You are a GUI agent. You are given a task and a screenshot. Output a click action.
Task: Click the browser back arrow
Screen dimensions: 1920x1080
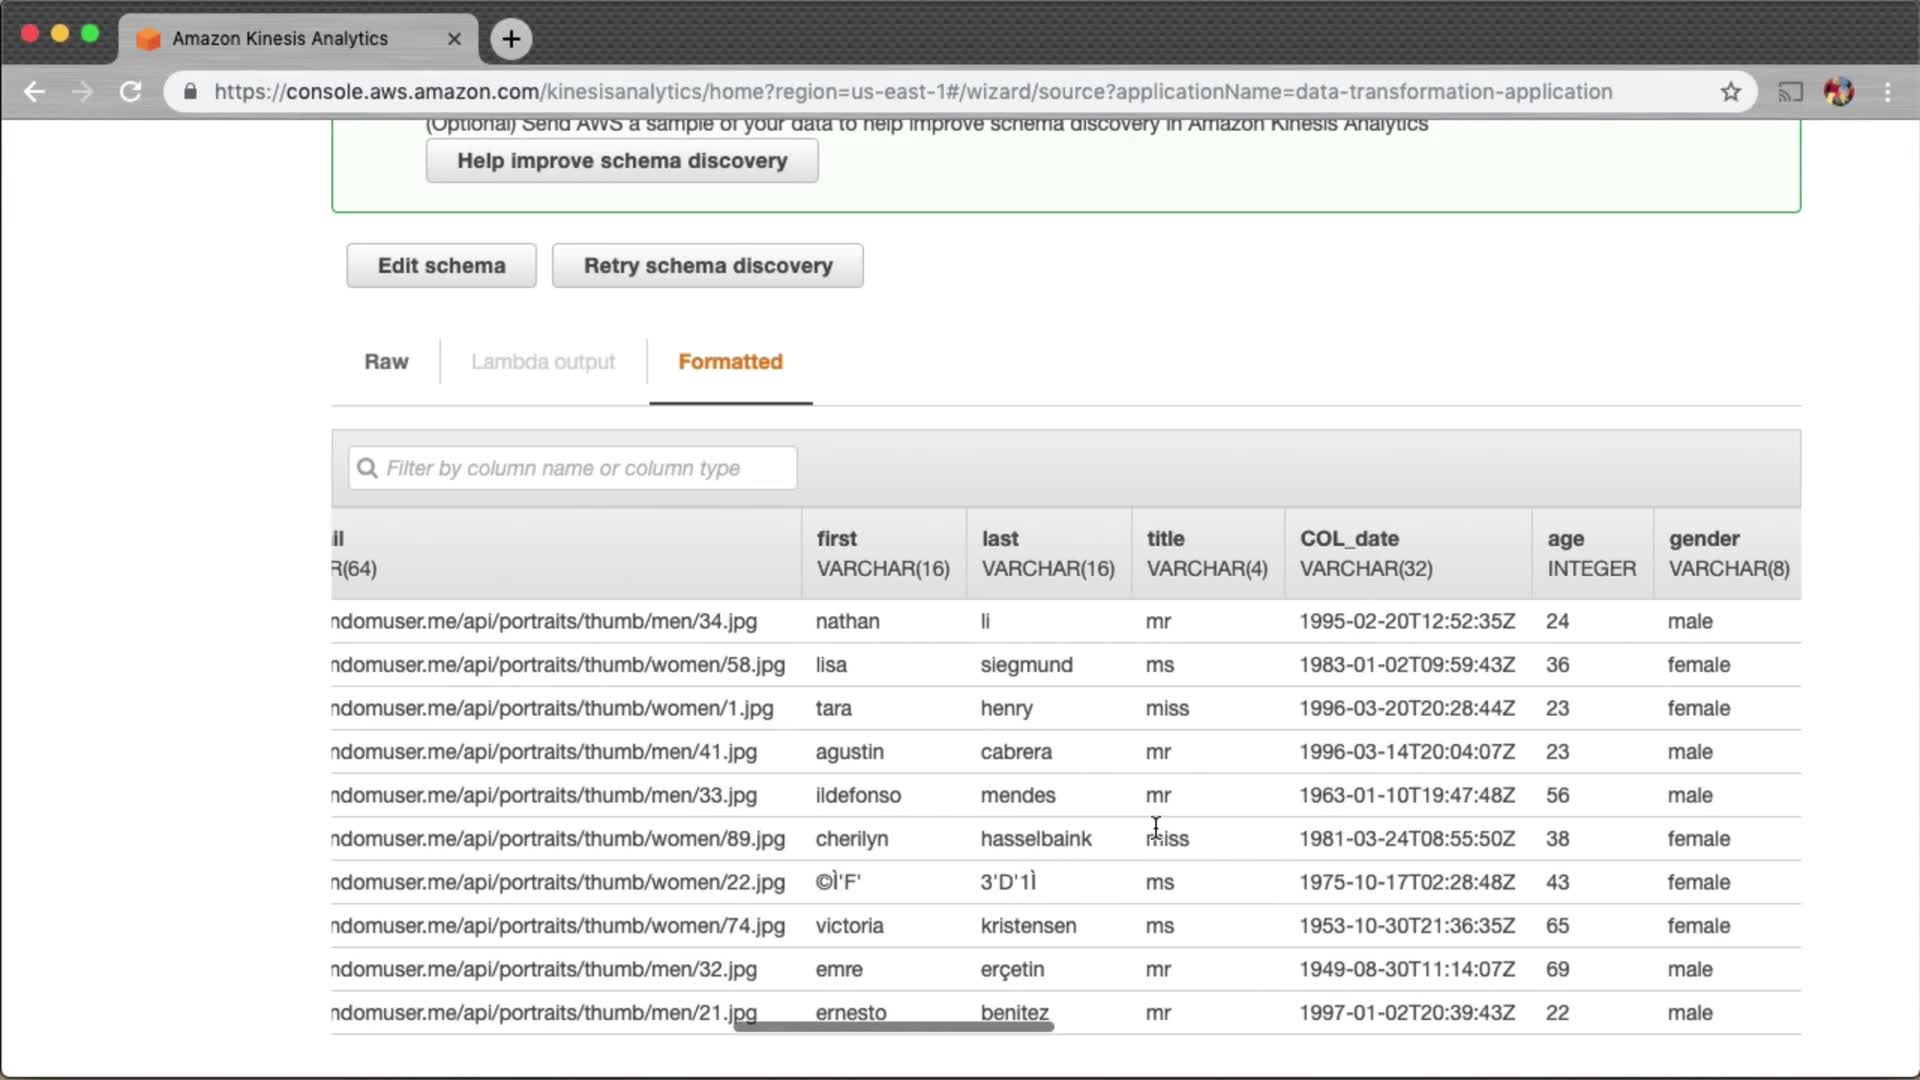pos(34,92)
